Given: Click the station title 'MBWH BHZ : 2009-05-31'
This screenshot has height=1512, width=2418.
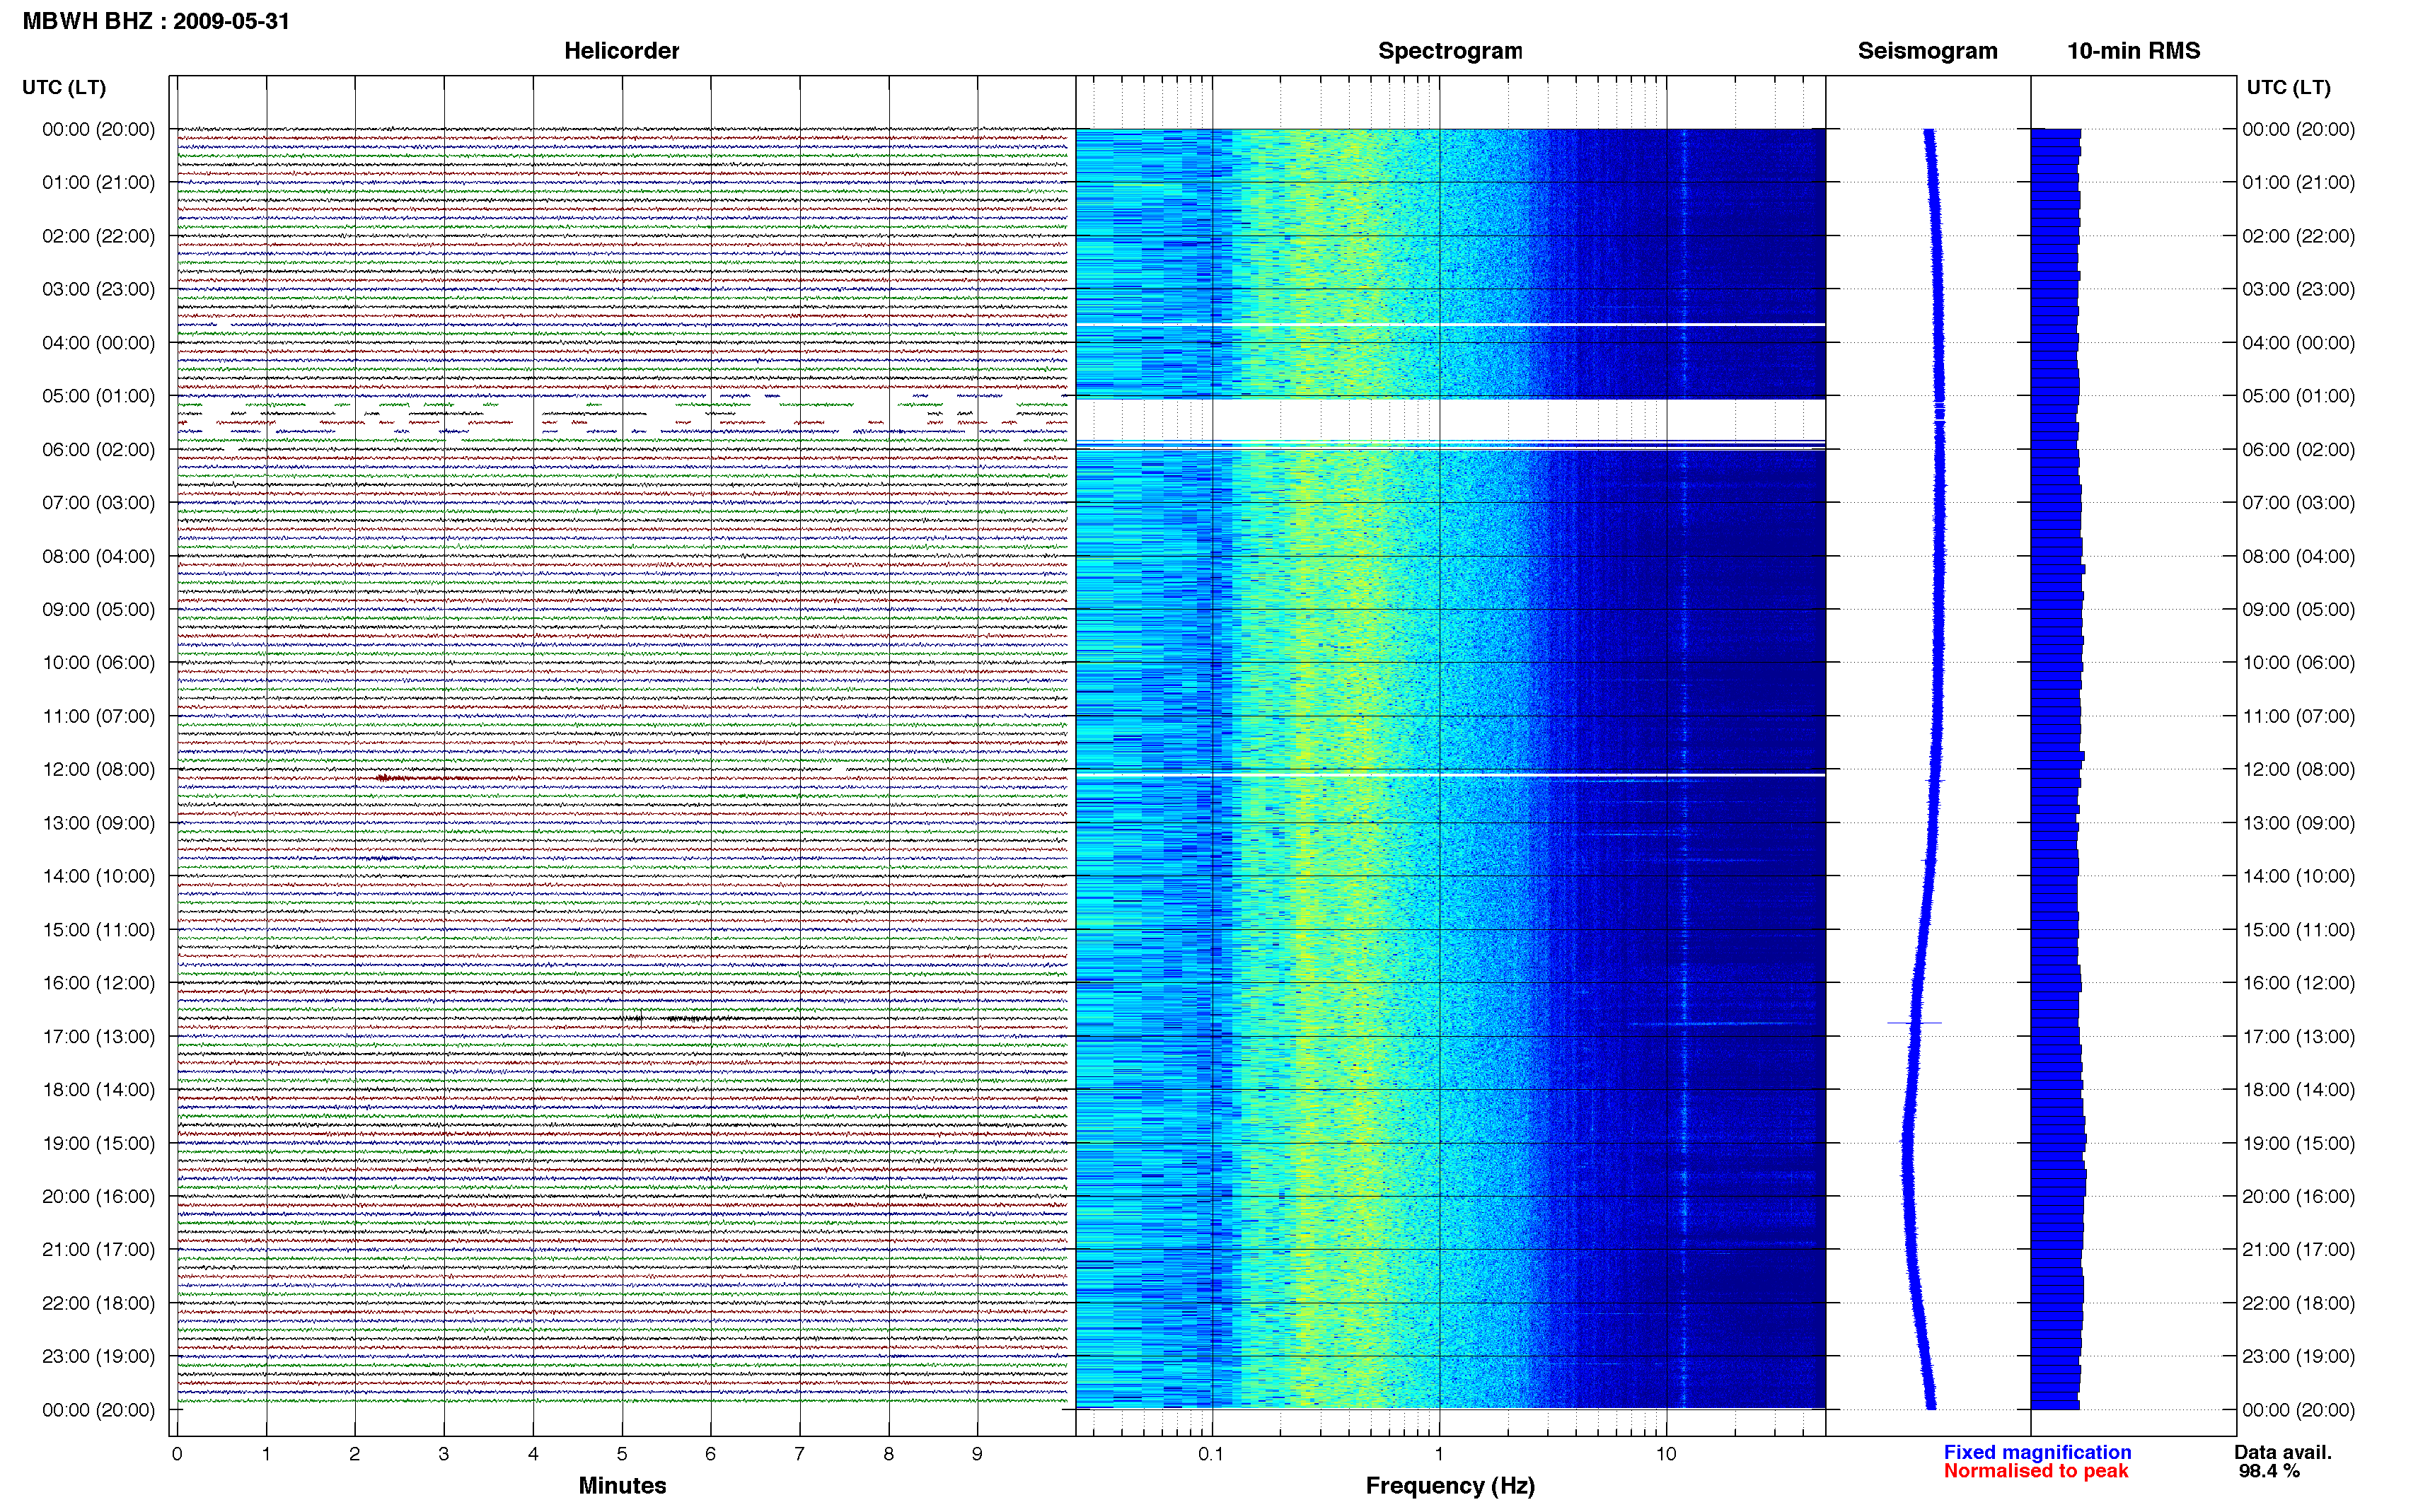Looking at the screenshot, I should tap(156, 21).
